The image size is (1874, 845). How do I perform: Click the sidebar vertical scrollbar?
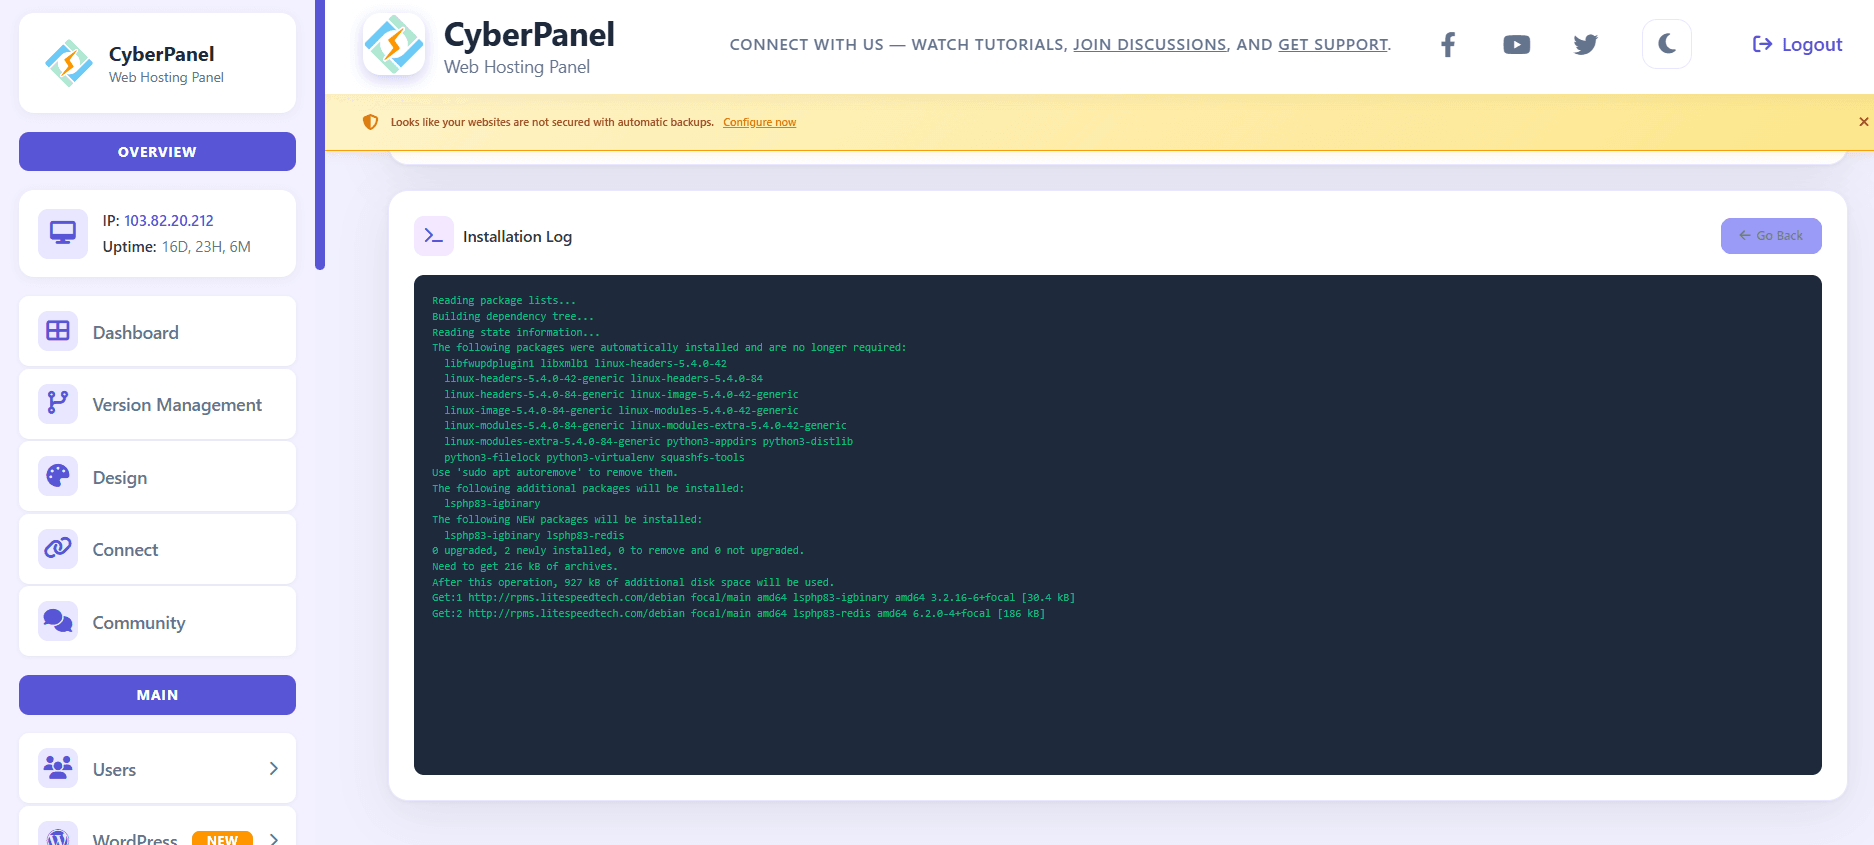tap(320, 135)
